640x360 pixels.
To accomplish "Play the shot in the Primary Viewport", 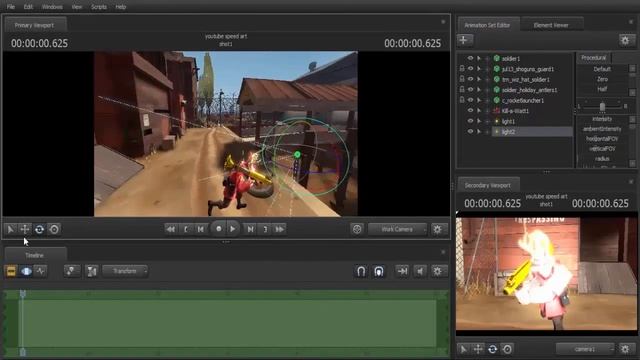I will [x=233, y=229].
